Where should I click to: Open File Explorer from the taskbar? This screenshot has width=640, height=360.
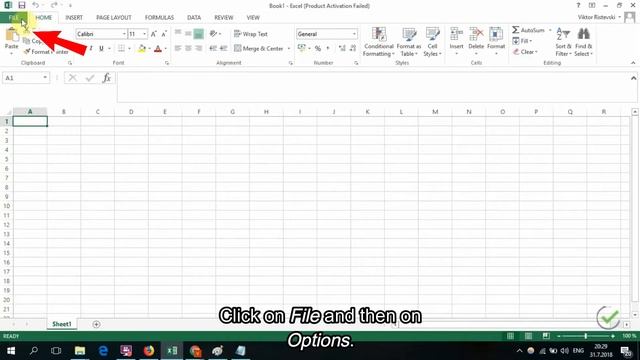[x=80, y=351]
